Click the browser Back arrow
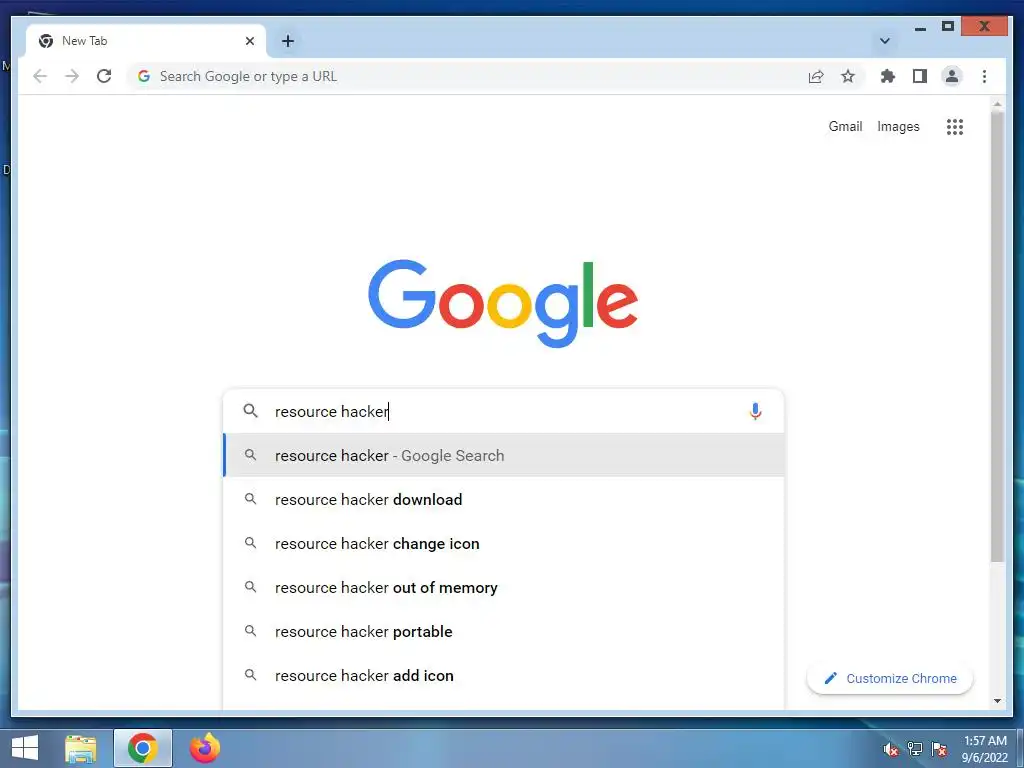1024x768 pixels. (x=40, y=76)
